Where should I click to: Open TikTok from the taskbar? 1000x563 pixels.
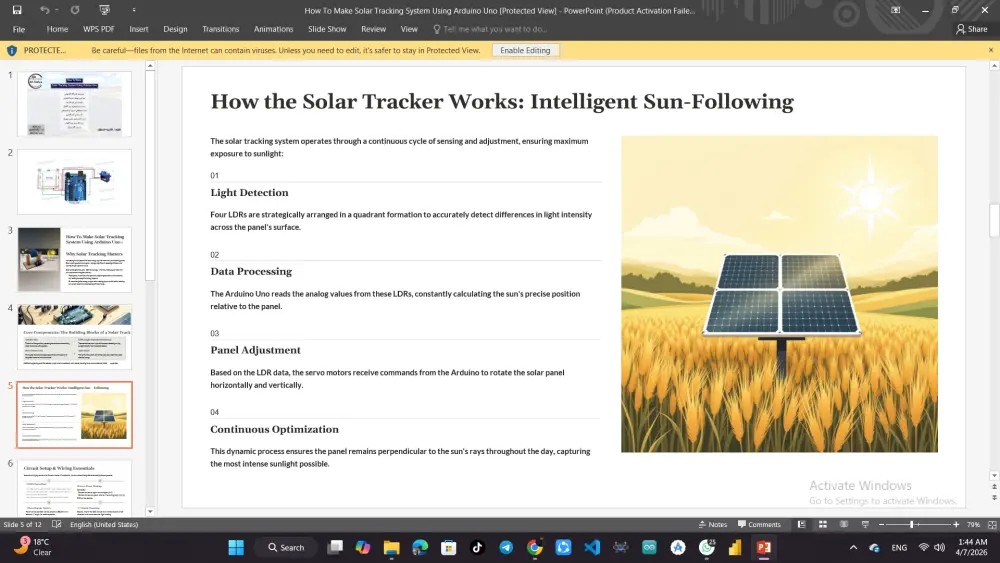[477, 548]
